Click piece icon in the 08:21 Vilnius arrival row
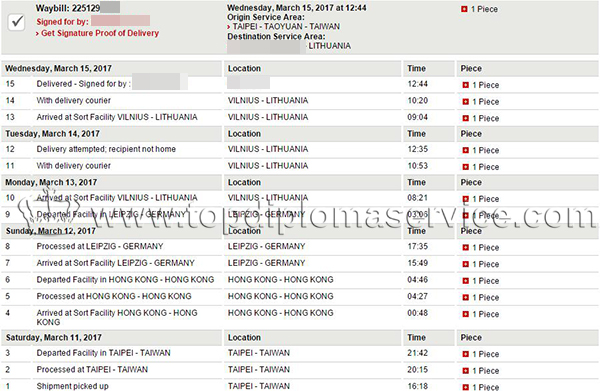This screenshot has width=600, height=391. pos(465,199)
